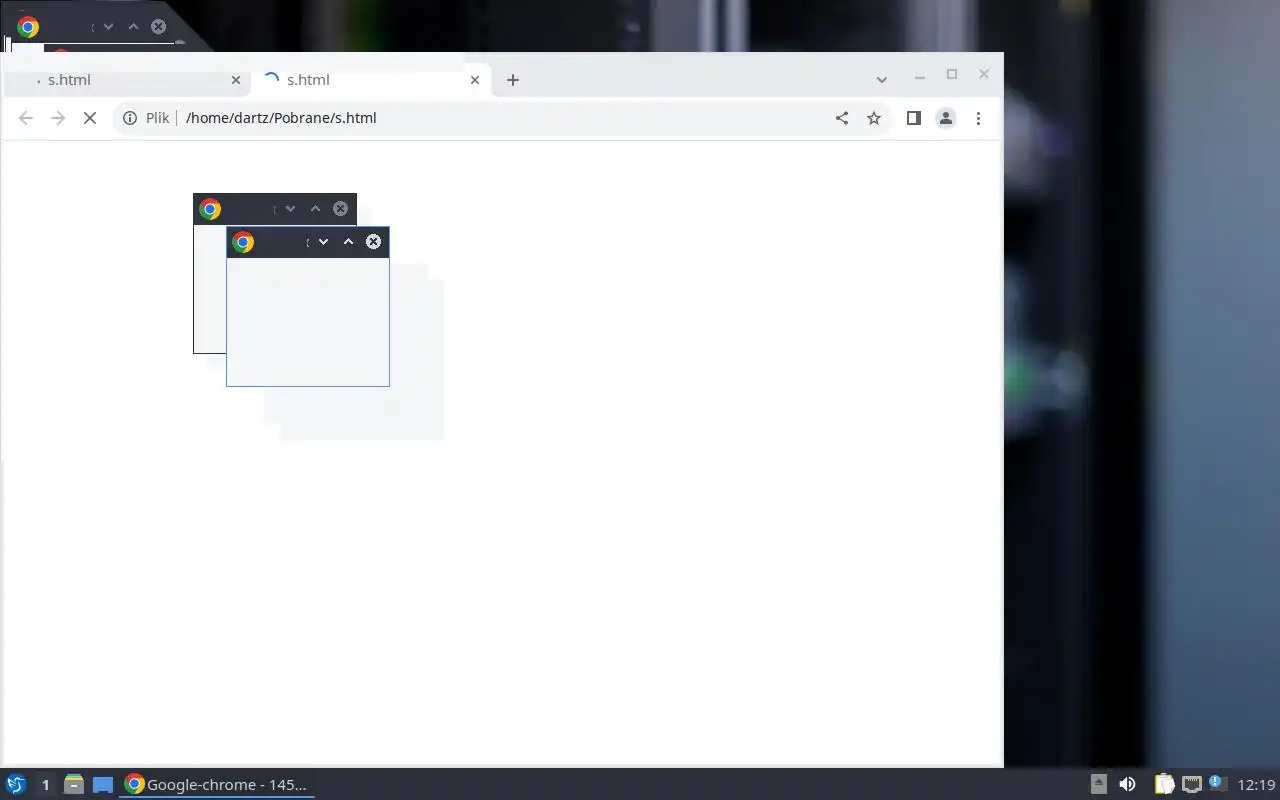Bookmark this tab with the star icon
1280x800 pixels.
coord(874,118)
